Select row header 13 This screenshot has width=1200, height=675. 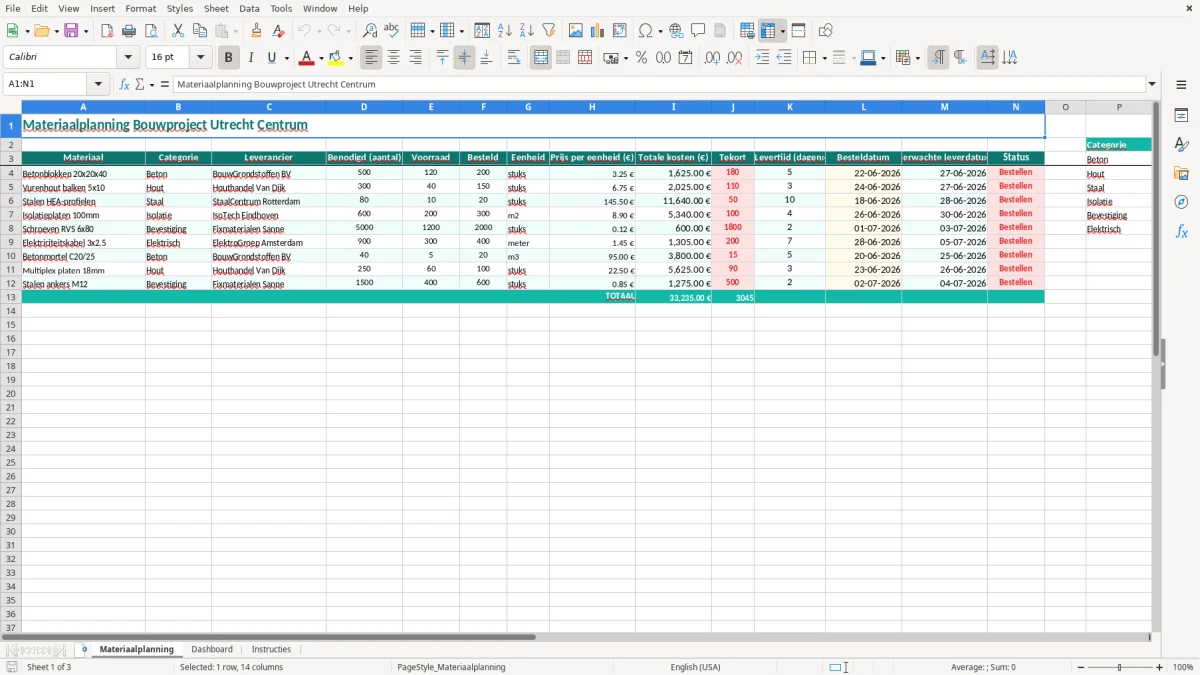pos(11,297)
